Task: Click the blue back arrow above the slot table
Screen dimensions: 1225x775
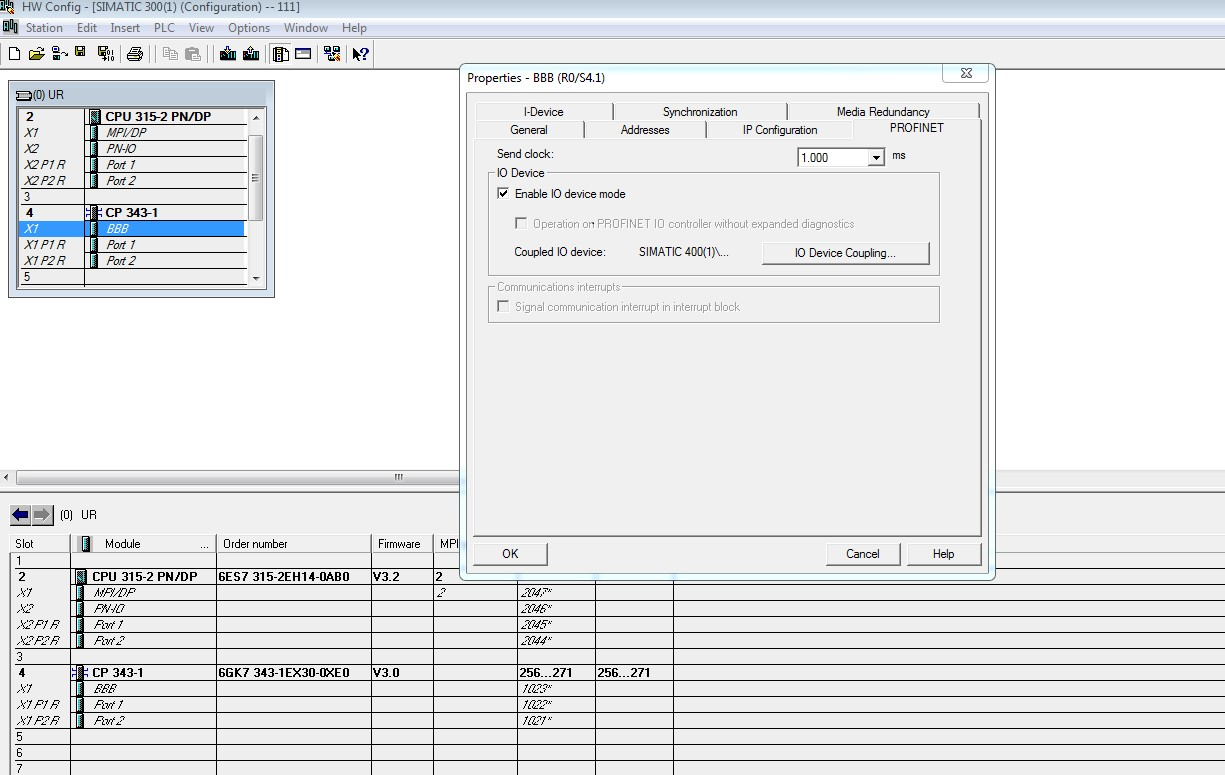Action: (x=20, y=515)
